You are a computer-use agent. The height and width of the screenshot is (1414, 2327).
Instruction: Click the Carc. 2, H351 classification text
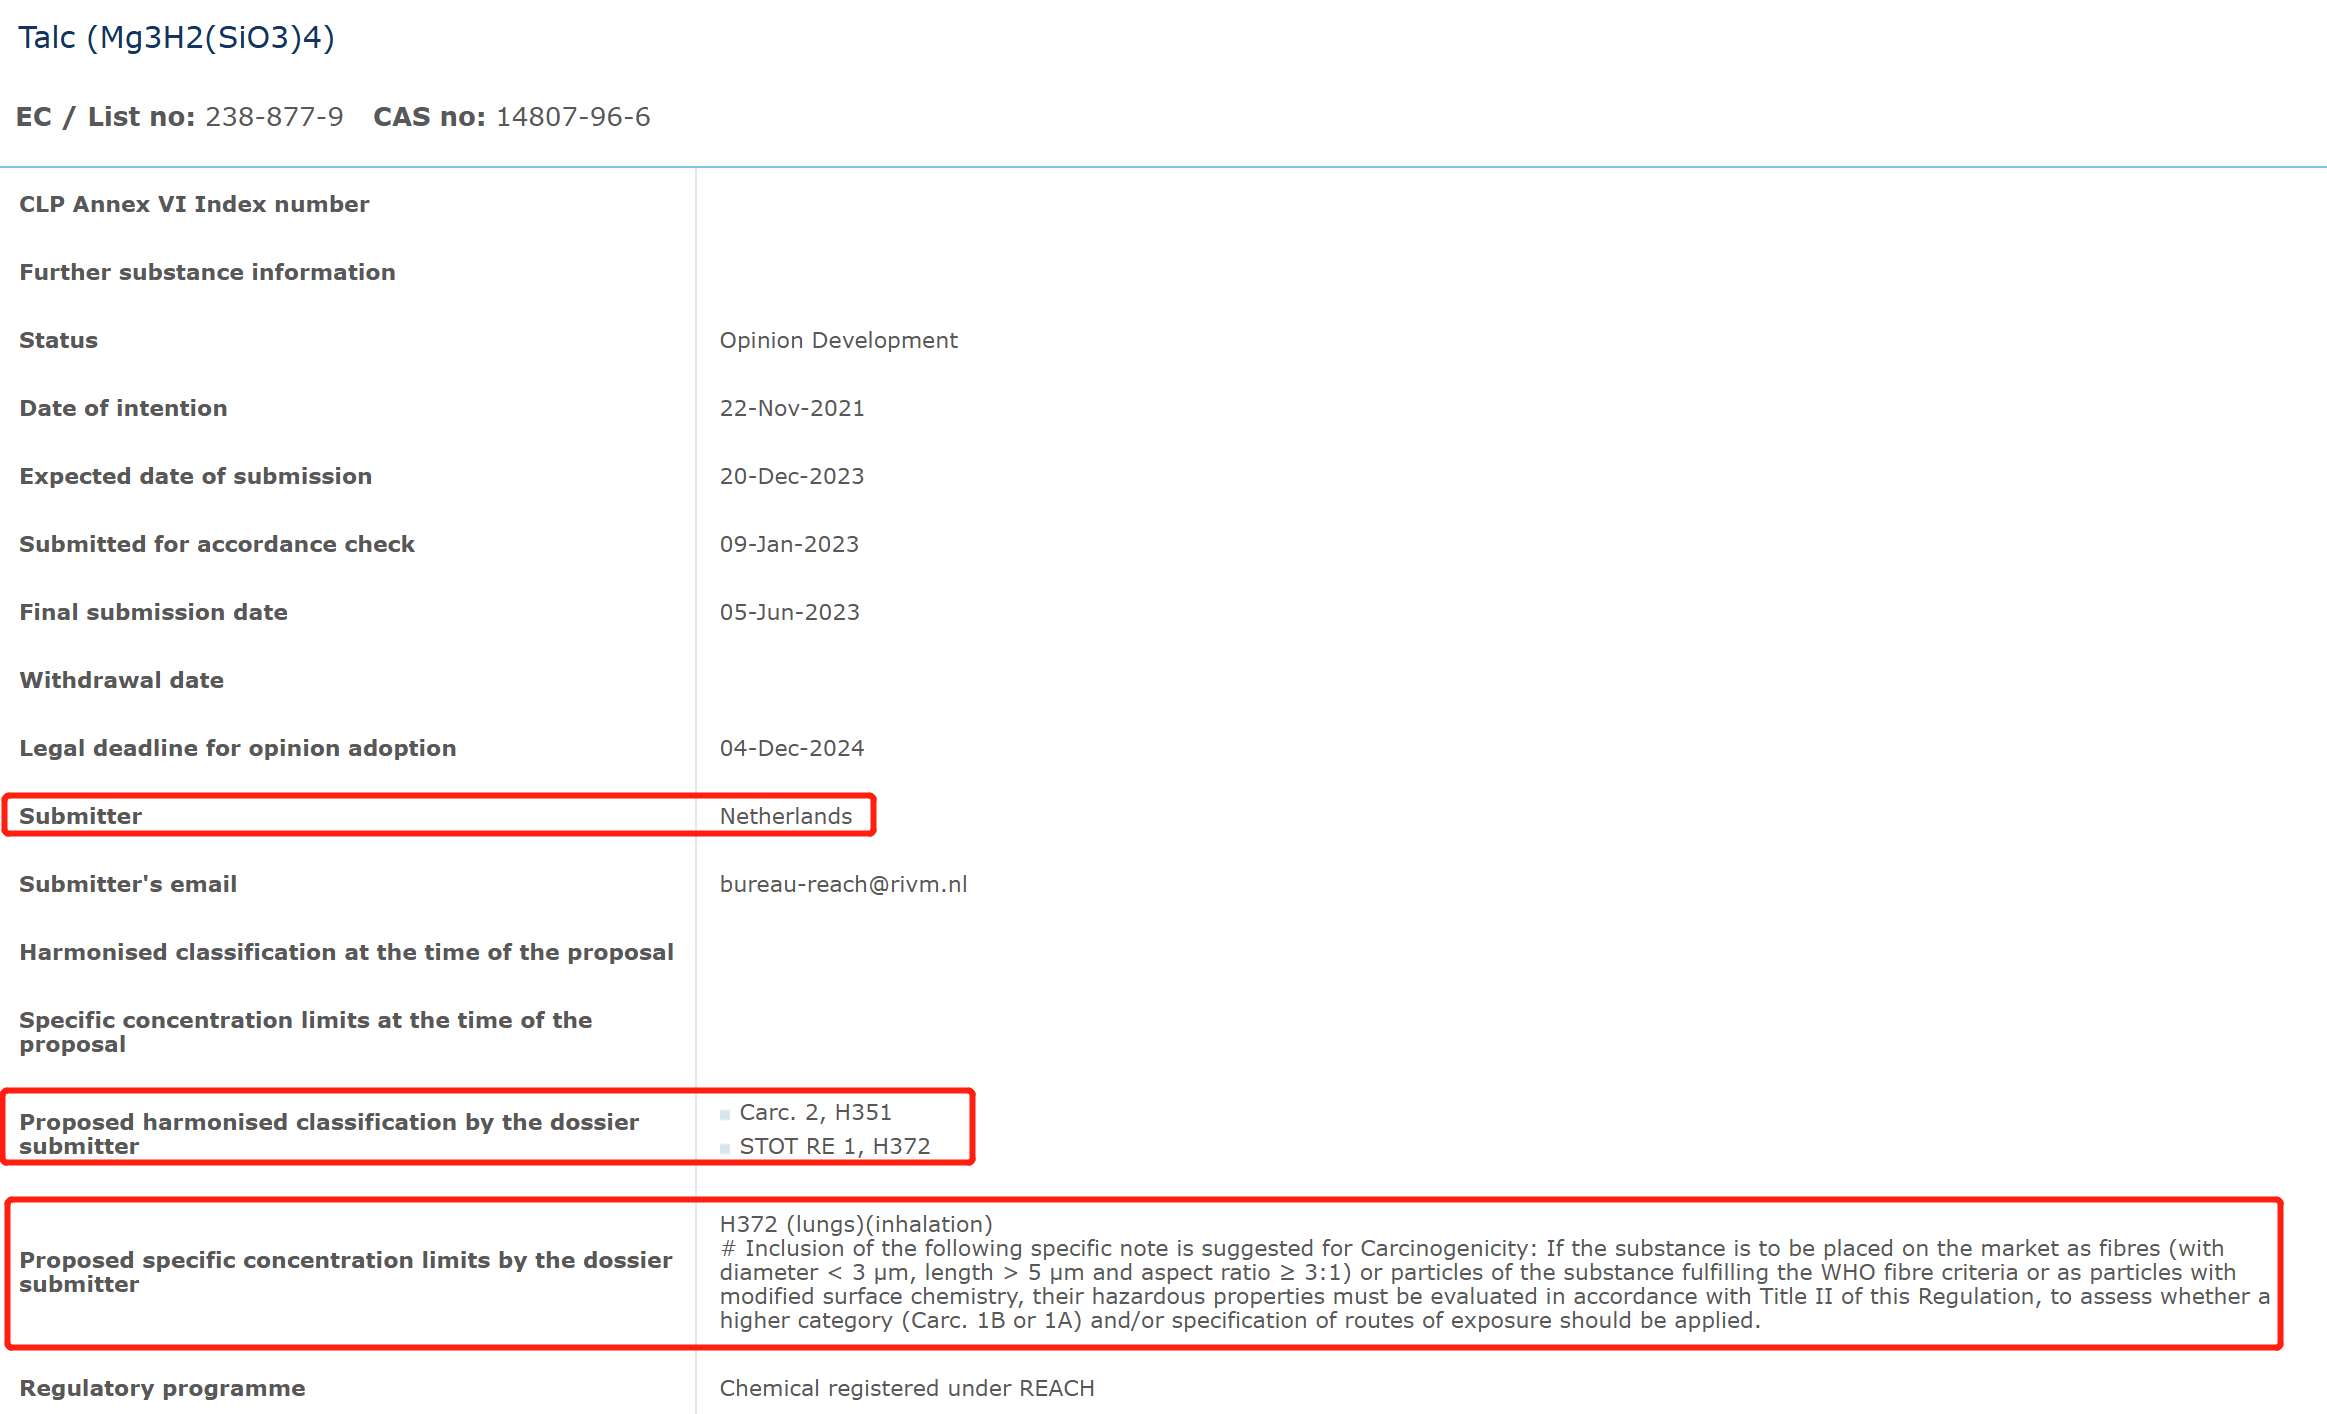(815, 1112)
